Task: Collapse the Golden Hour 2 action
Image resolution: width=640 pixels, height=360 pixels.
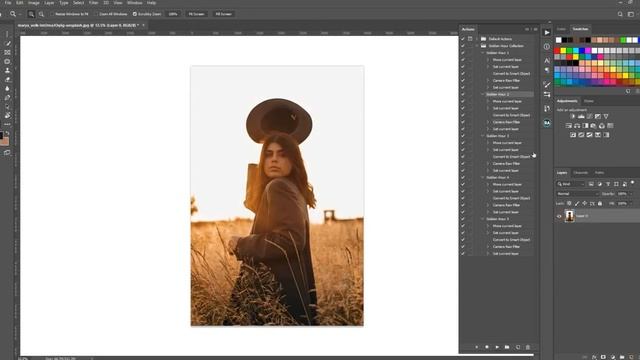Action: 483,94
